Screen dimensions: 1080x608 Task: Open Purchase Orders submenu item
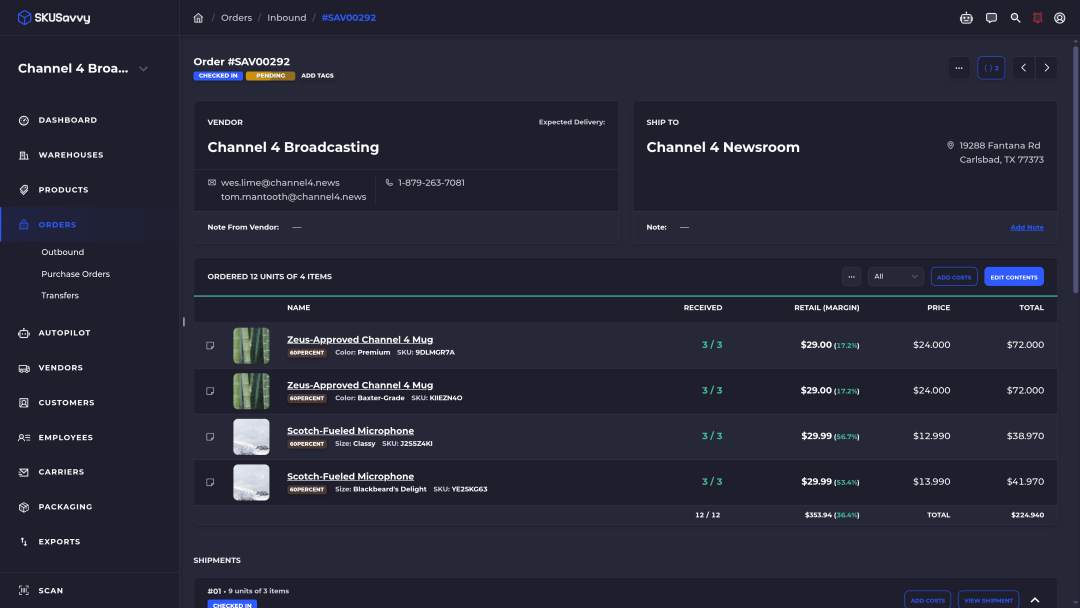point(76,274)
